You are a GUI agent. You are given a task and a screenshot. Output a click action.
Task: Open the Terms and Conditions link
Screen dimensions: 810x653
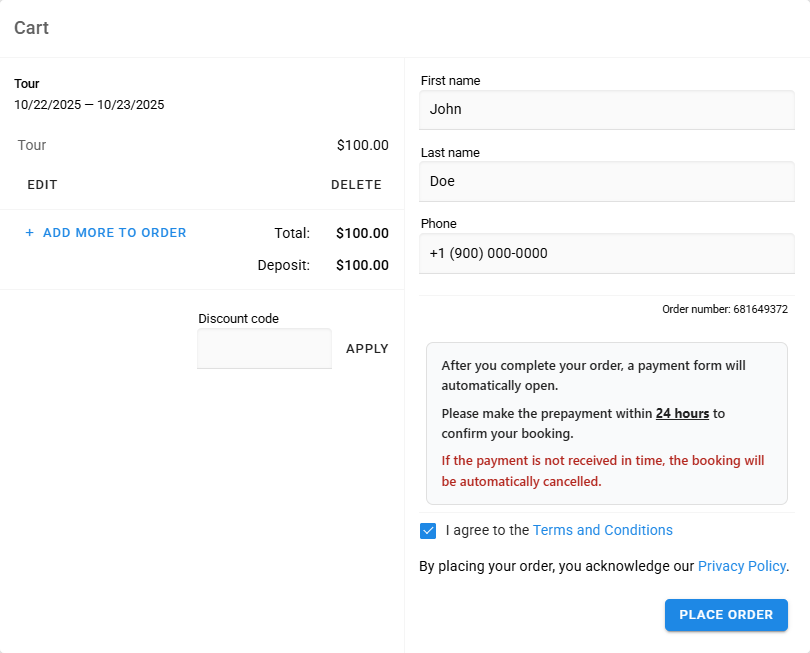pyautogui.click(x=602, y=530)
